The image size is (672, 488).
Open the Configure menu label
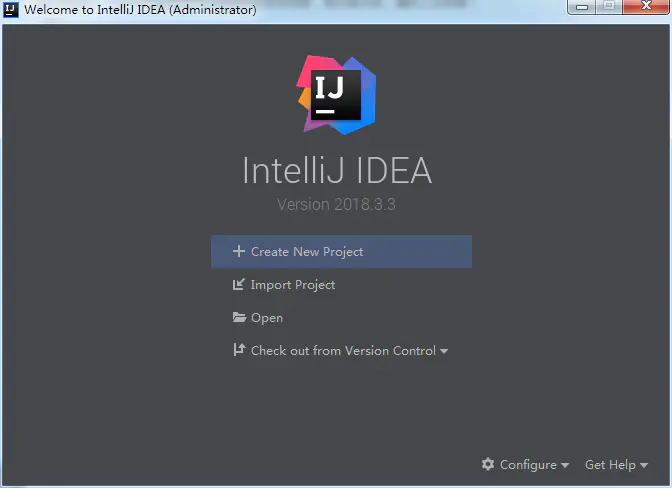[x=528, y=465]
